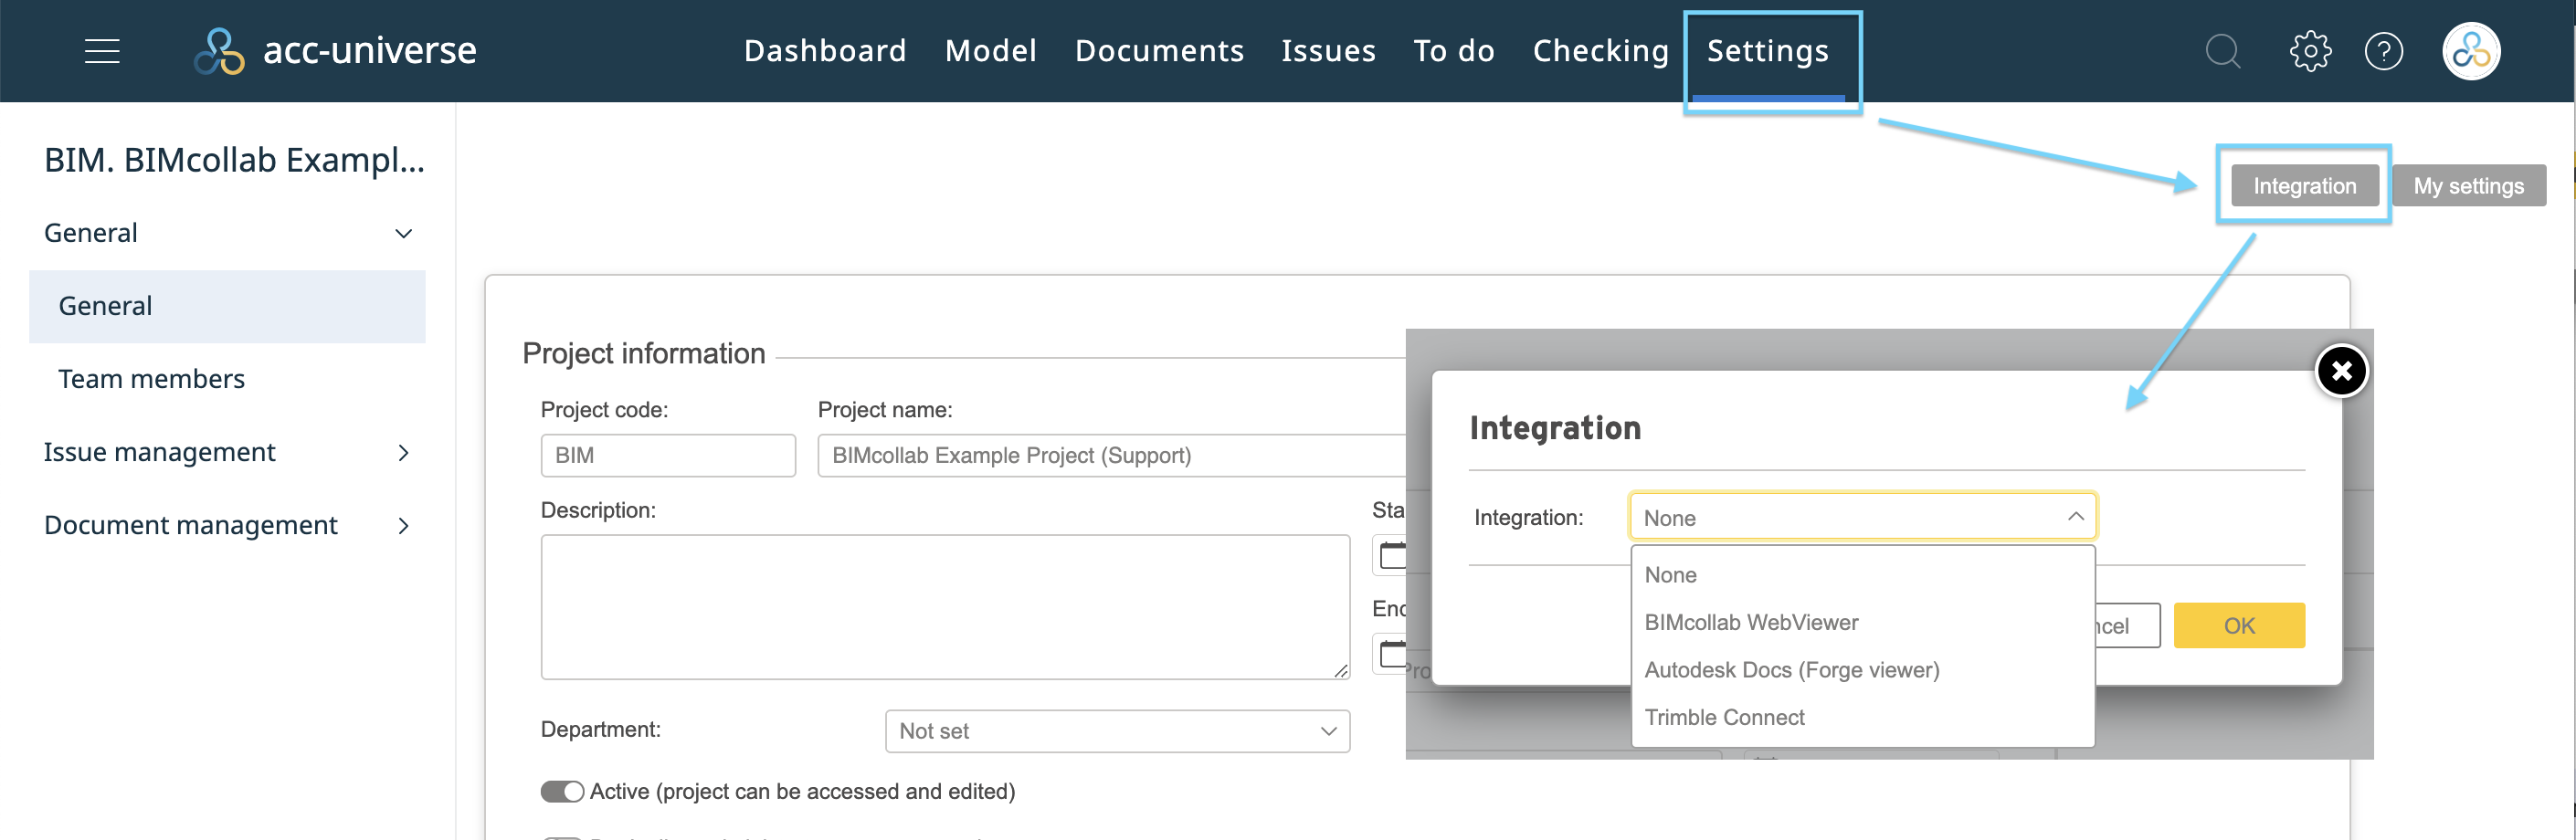
Task: Go to the To do tab
Action: pos(1454,51)
